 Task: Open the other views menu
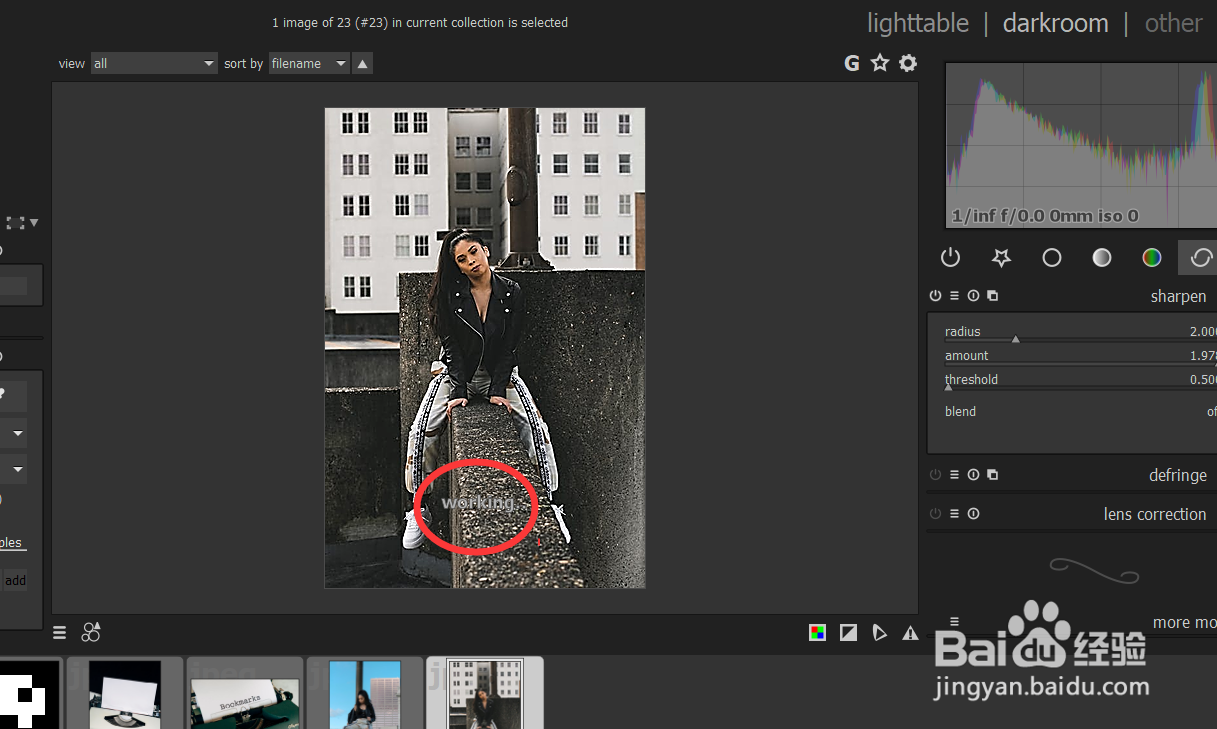pos(1174,23)
